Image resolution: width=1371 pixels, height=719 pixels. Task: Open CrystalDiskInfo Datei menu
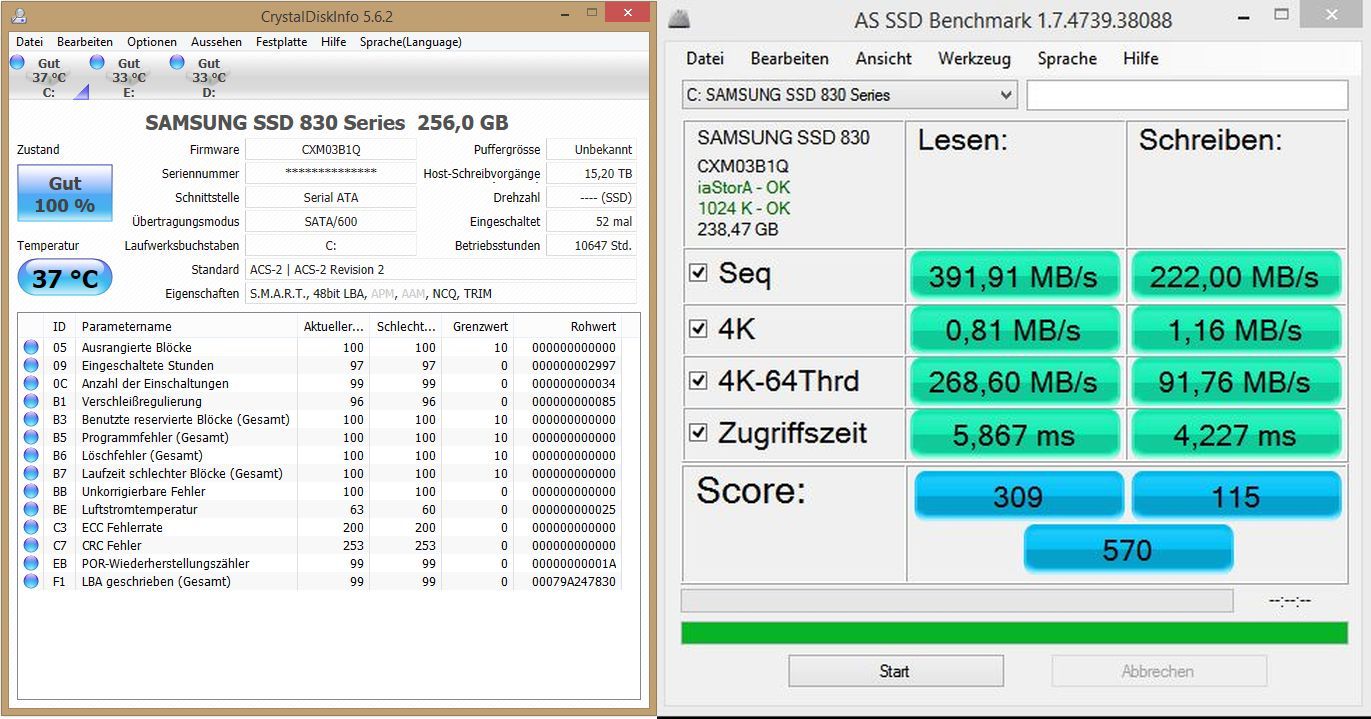[29, 42]
